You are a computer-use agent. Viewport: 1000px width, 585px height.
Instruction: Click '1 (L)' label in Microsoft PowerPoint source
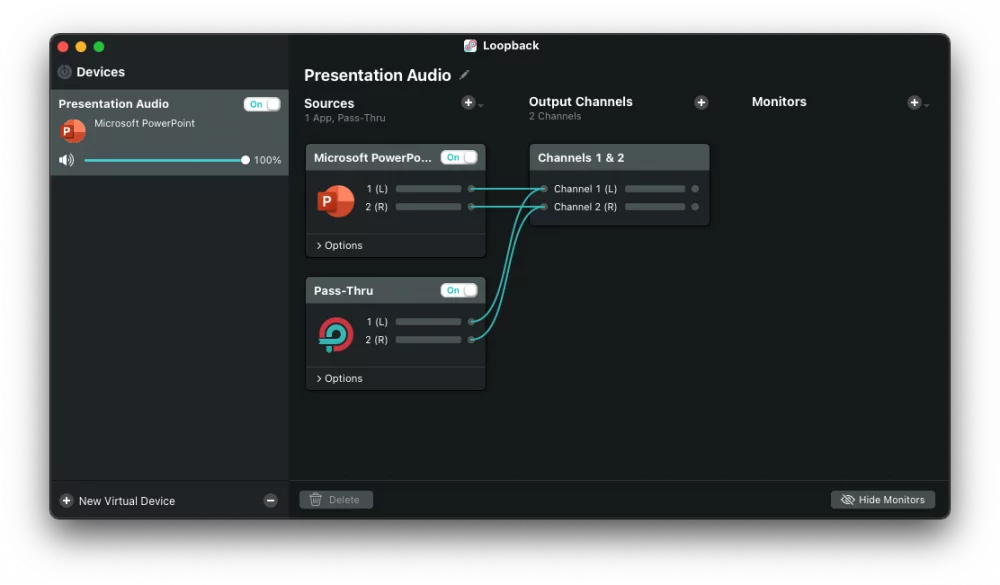377,189
